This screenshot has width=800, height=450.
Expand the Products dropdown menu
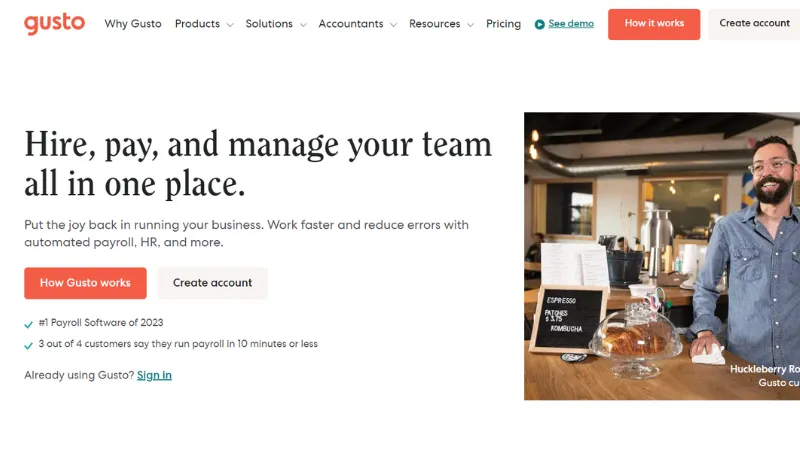203,24
